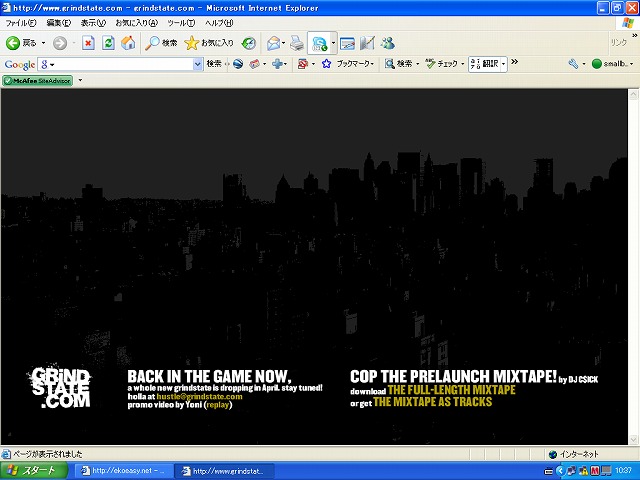
Task: Open the Edit (編集) menu
Action: (x=59, y=23)
